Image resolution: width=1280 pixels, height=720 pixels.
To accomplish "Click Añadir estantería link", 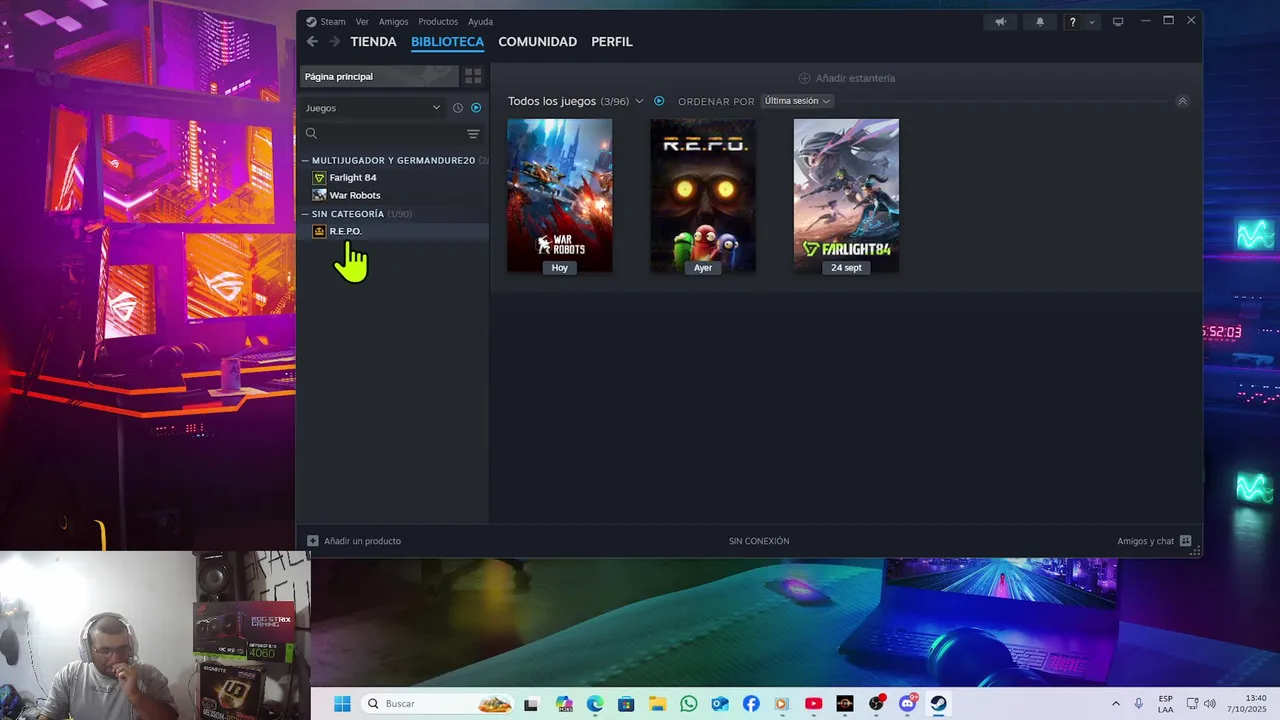I will (x=855, y=78).
